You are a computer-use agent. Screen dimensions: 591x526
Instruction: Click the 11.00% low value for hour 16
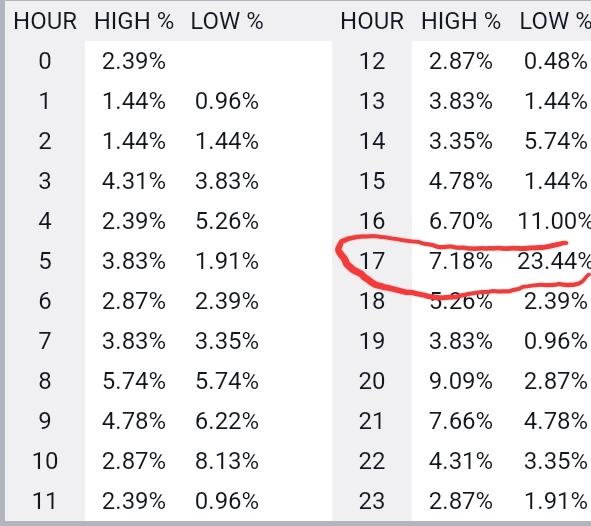click(x=554, y=221)
